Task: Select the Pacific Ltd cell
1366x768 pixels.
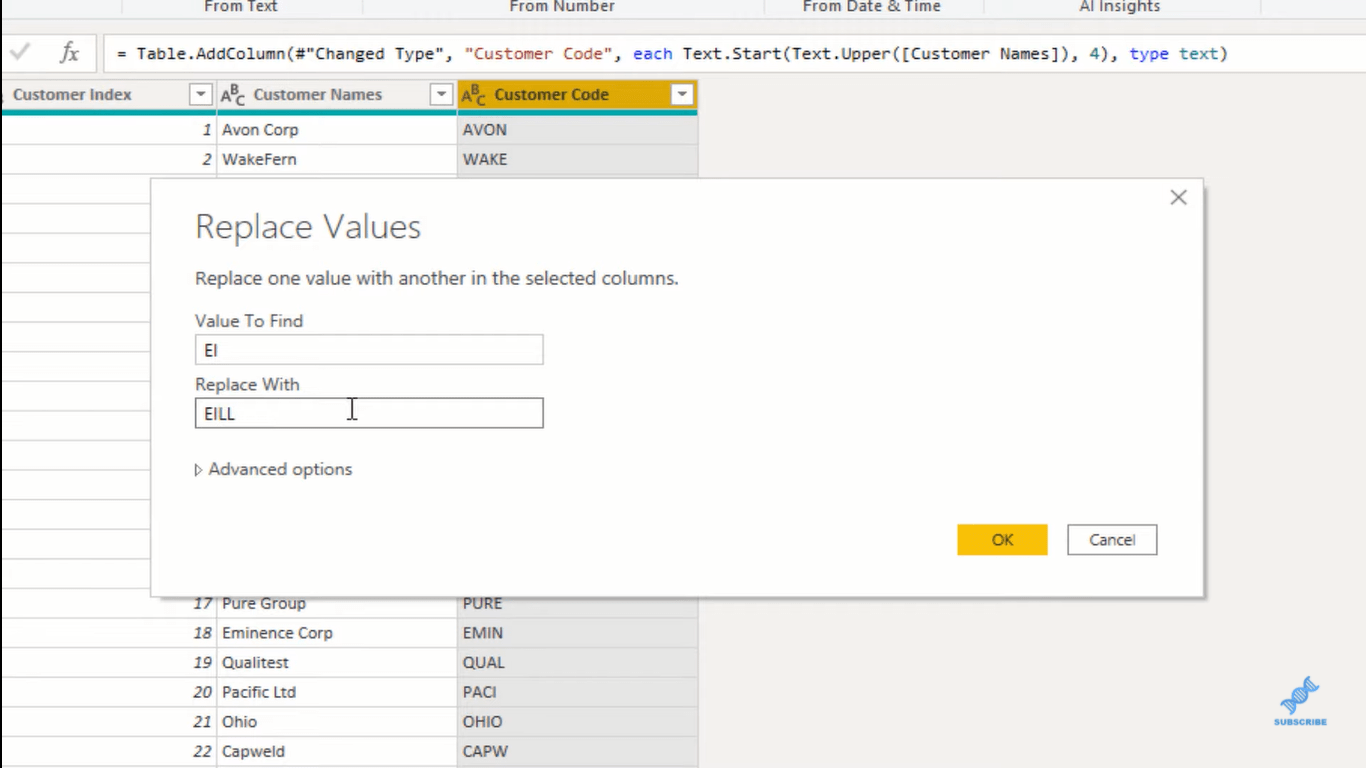Action: pyautogui.click(x=337, y=692)
